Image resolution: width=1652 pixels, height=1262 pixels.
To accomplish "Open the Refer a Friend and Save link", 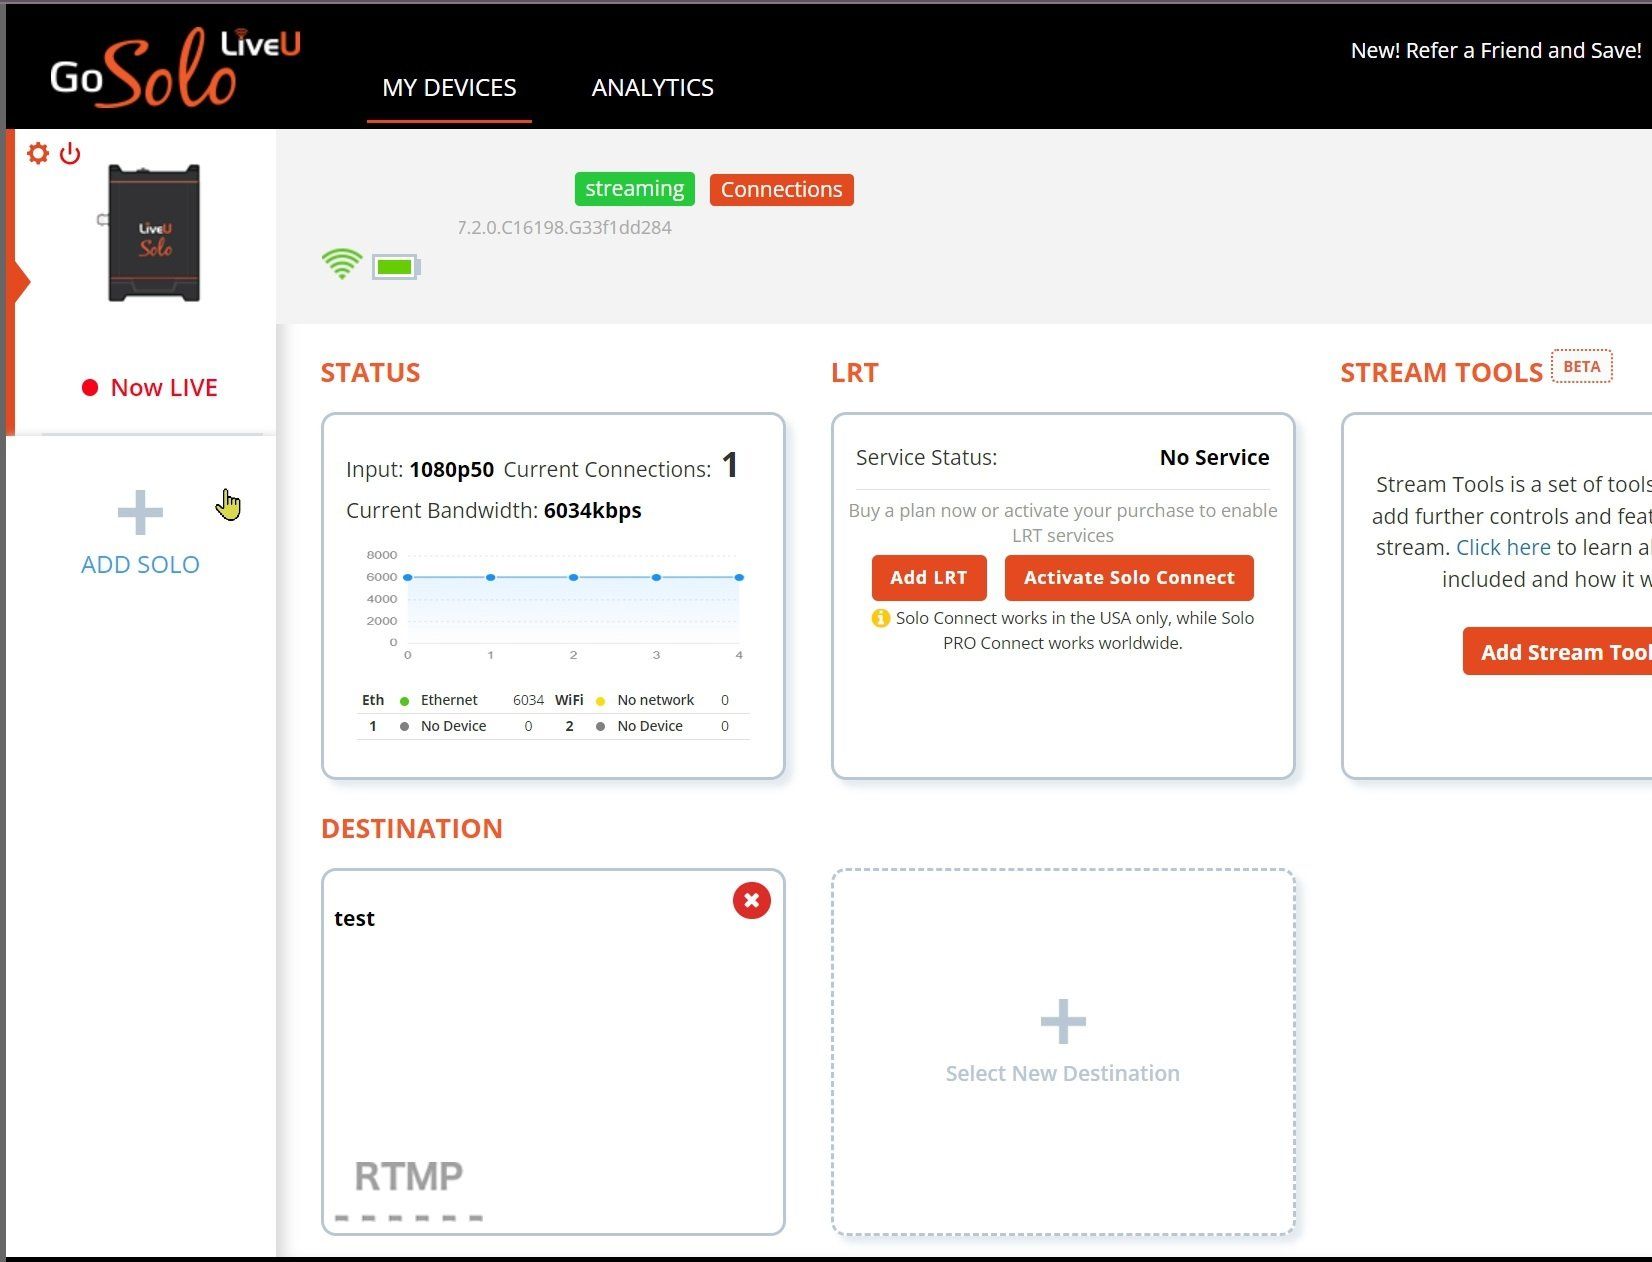I will (1496, 50).
